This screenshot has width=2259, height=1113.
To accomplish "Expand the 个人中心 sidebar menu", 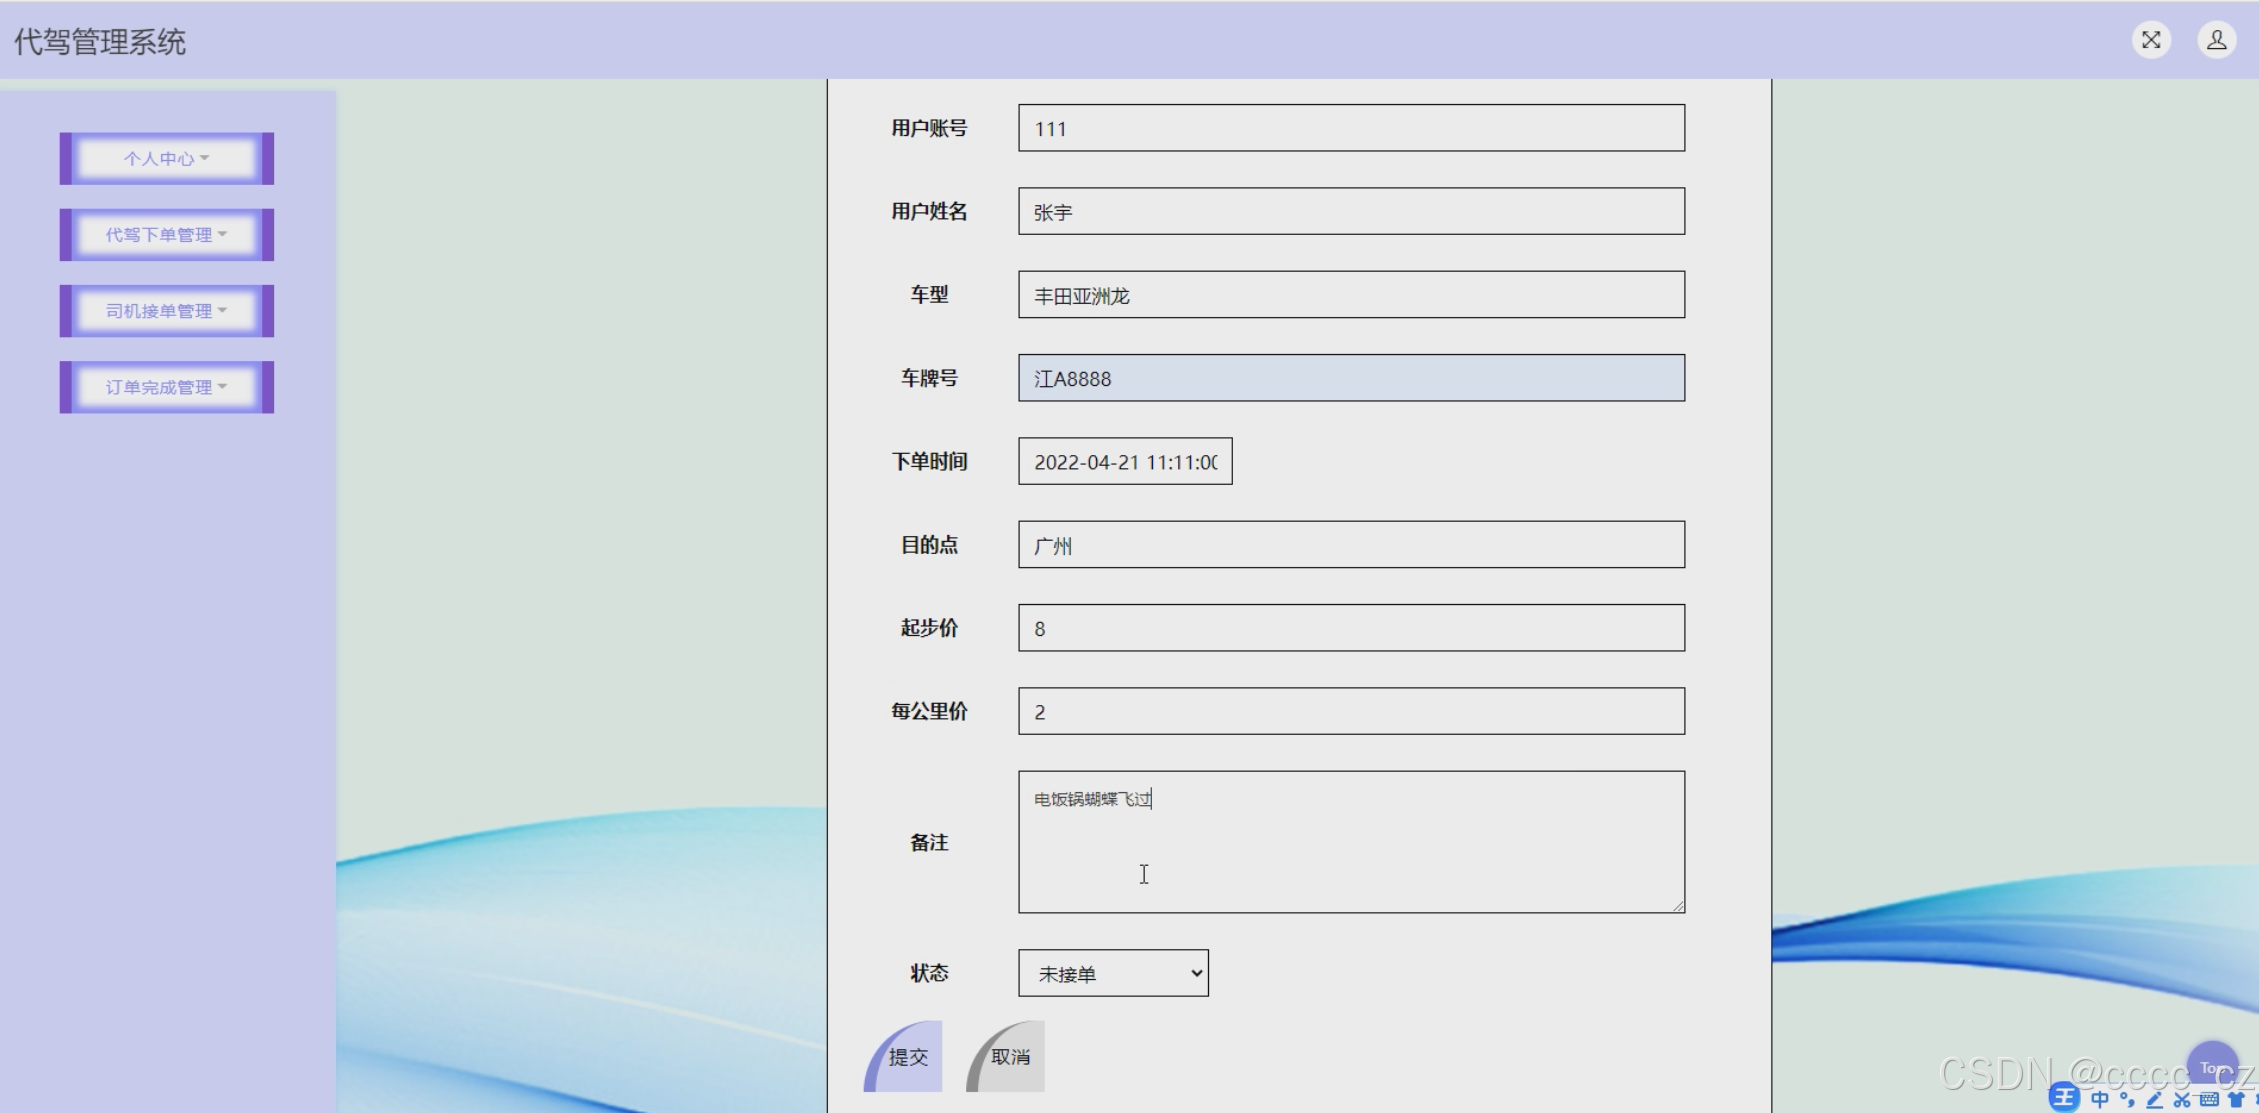I will pos(166,158).
